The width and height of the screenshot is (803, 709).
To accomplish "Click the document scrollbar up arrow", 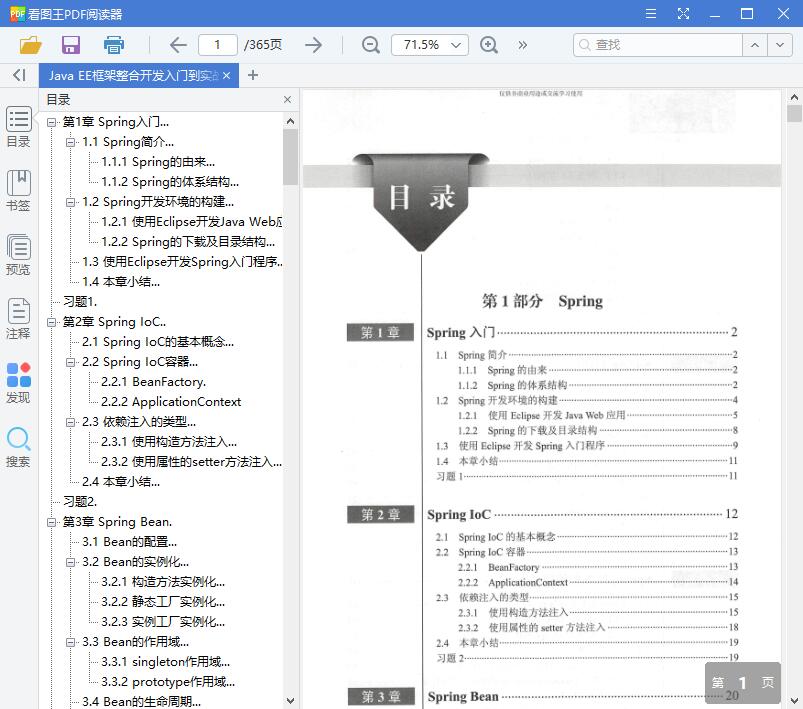I will 794,97.
